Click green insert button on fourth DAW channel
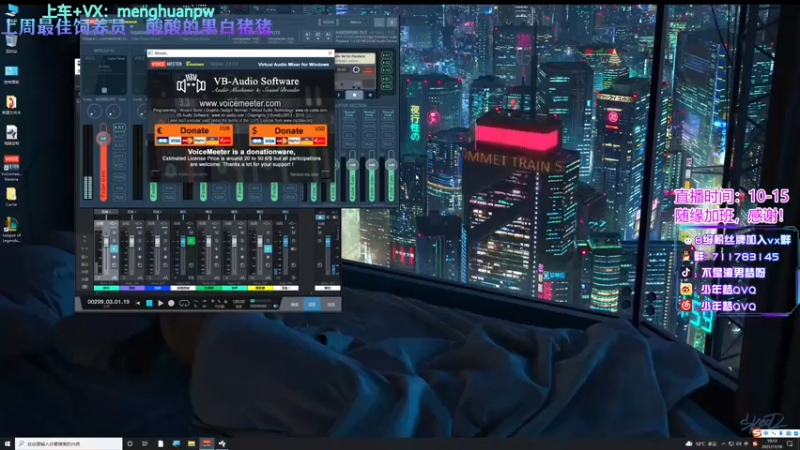This screenshot has height=450, width=800. tap(191, 241)
